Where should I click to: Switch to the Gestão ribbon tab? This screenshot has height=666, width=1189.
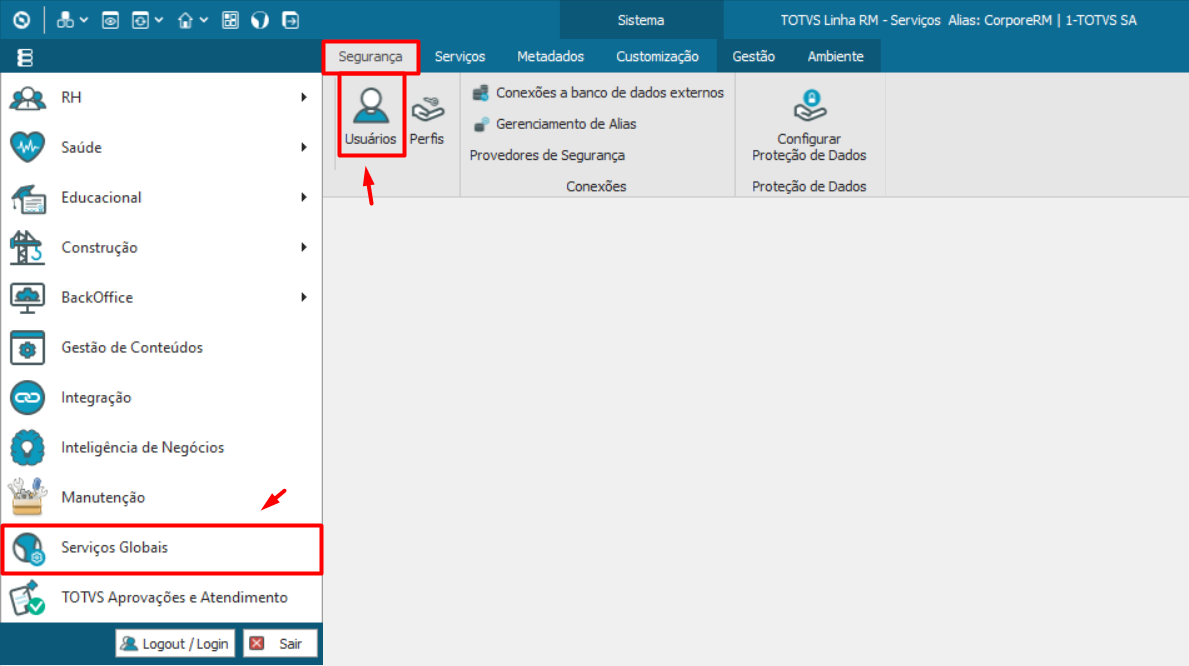tap(754, 57)
